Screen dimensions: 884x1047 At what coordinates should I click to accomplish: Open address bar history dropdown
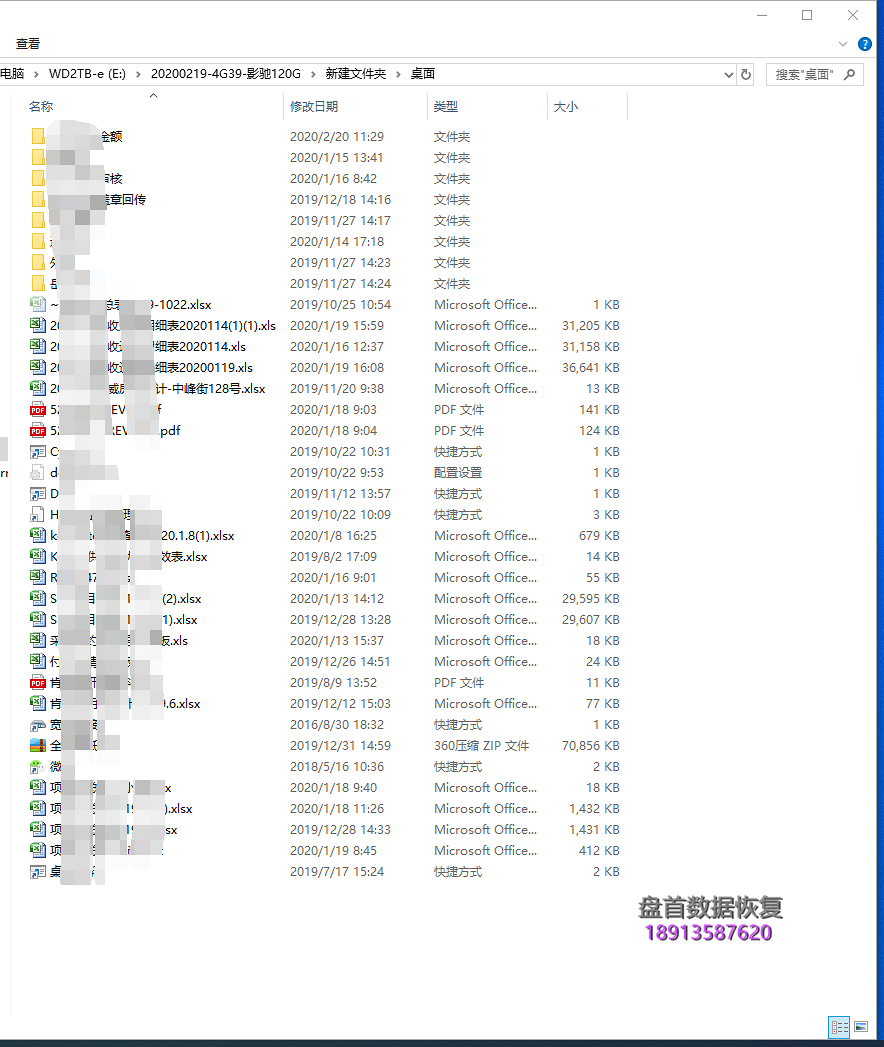click(x=728, y=74)
